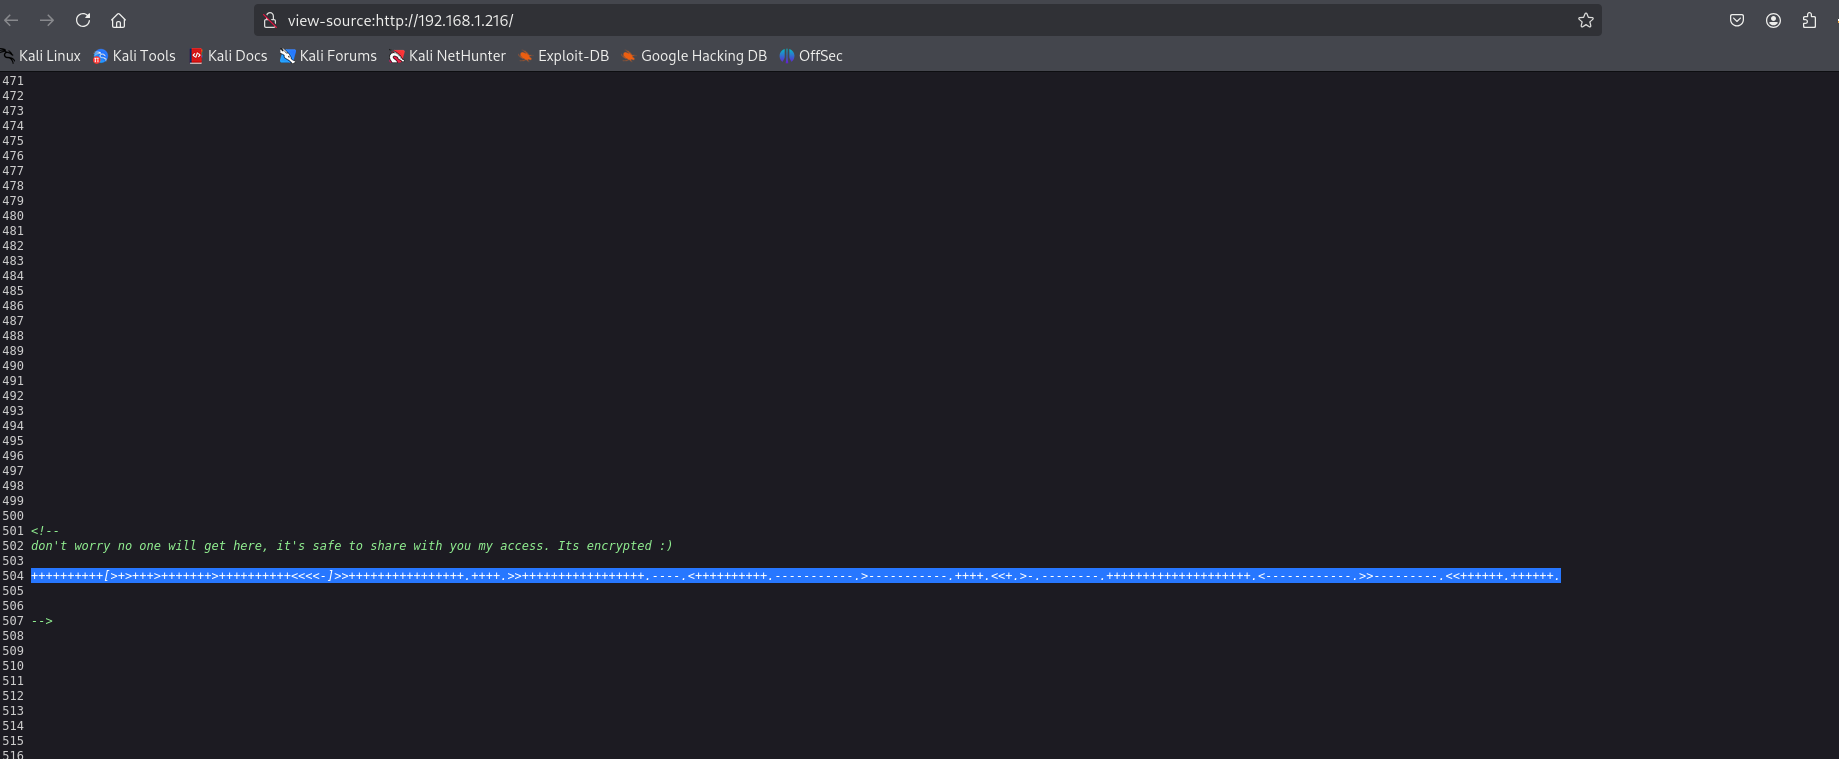Click the highlighted Brainfuck code on line 504
Viewport: 1839px width, 759px height.
[x=795, y=576]
